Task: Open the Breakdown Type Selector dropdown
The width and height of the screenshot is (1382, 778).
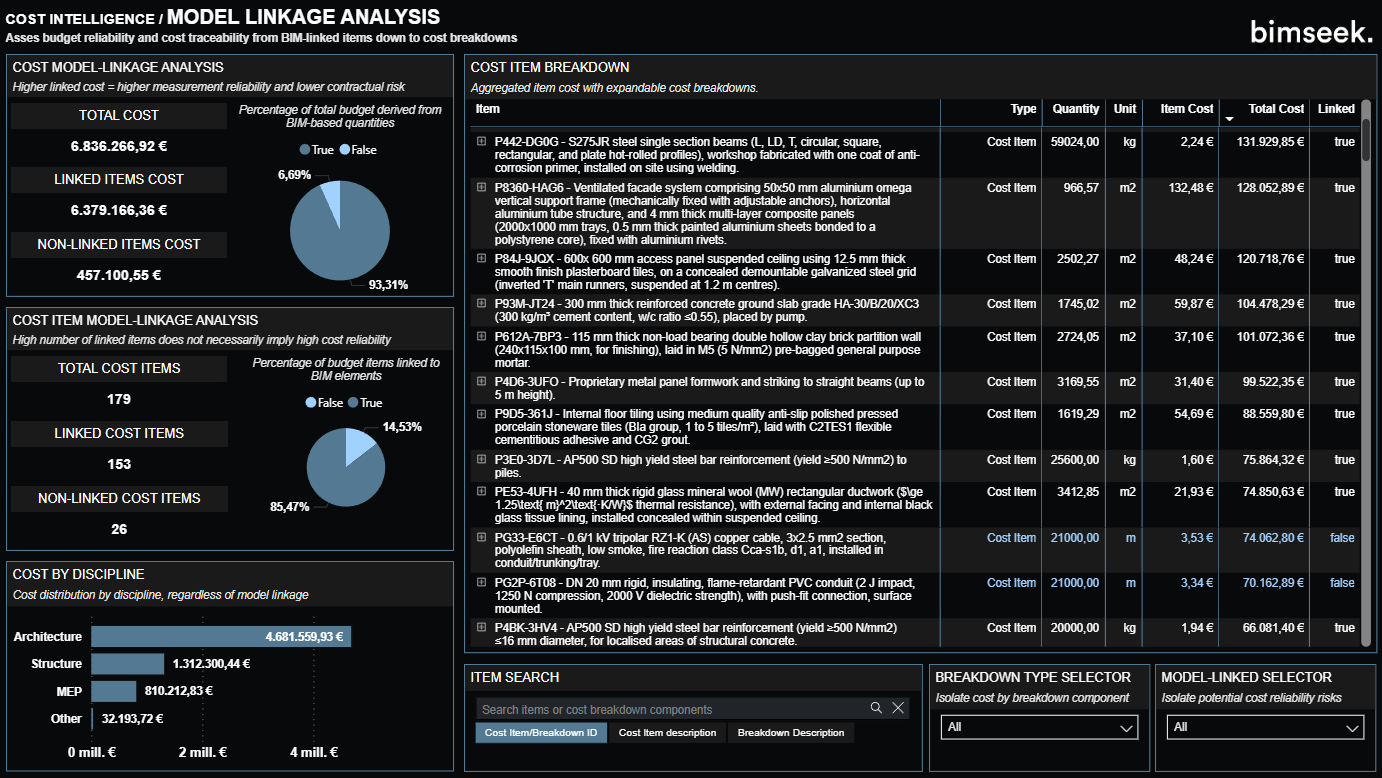Action: (1039, 727)
